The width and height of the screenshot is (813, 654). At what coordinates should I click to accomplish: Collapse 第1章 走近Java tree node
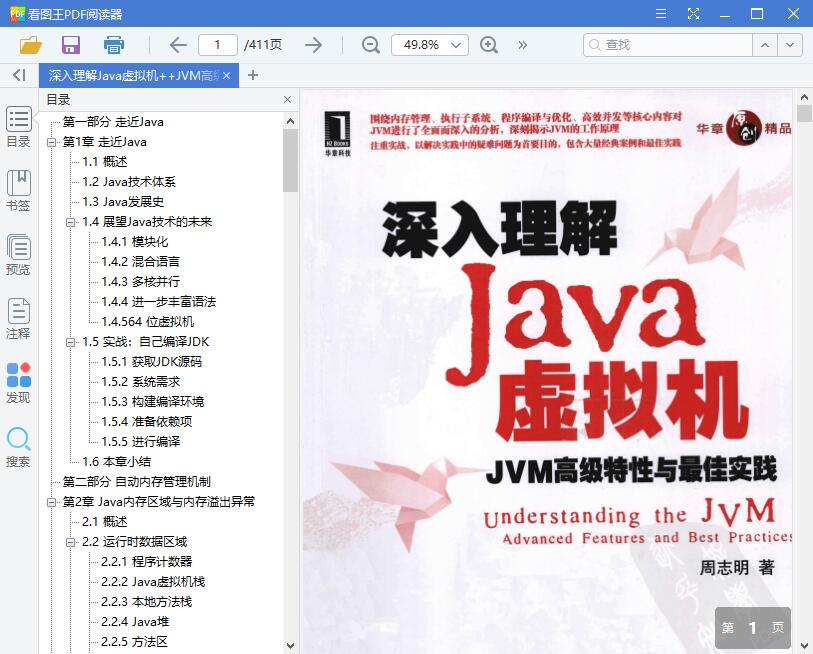pos(51,142)
